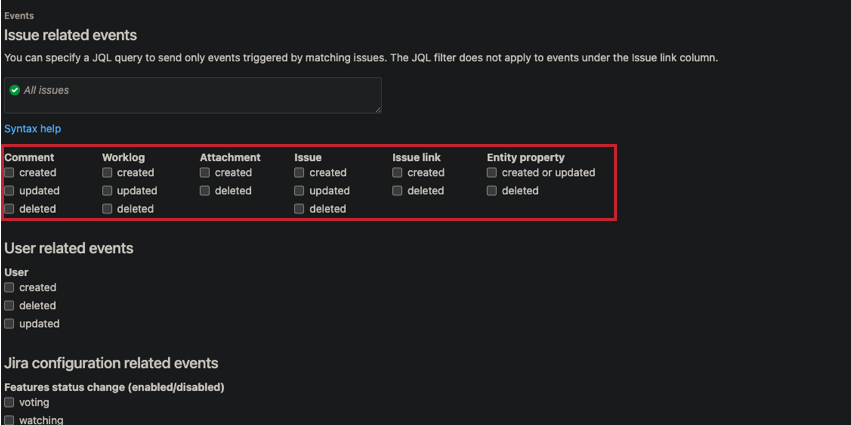Enable voting feature status checkbox
851x425 pixels.
click(10, 403)
